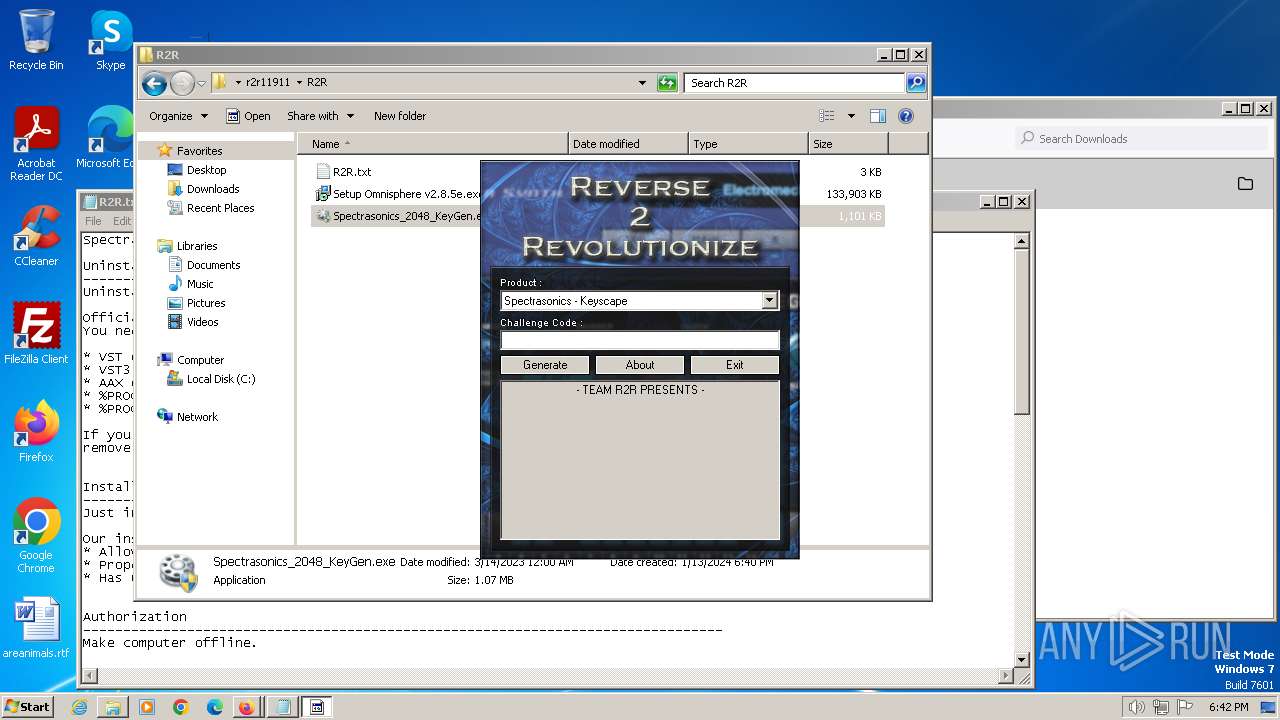This screenshot has height=720, width=1280.
Task: Expand the address bar history dropdown
Action: (642, 83)
